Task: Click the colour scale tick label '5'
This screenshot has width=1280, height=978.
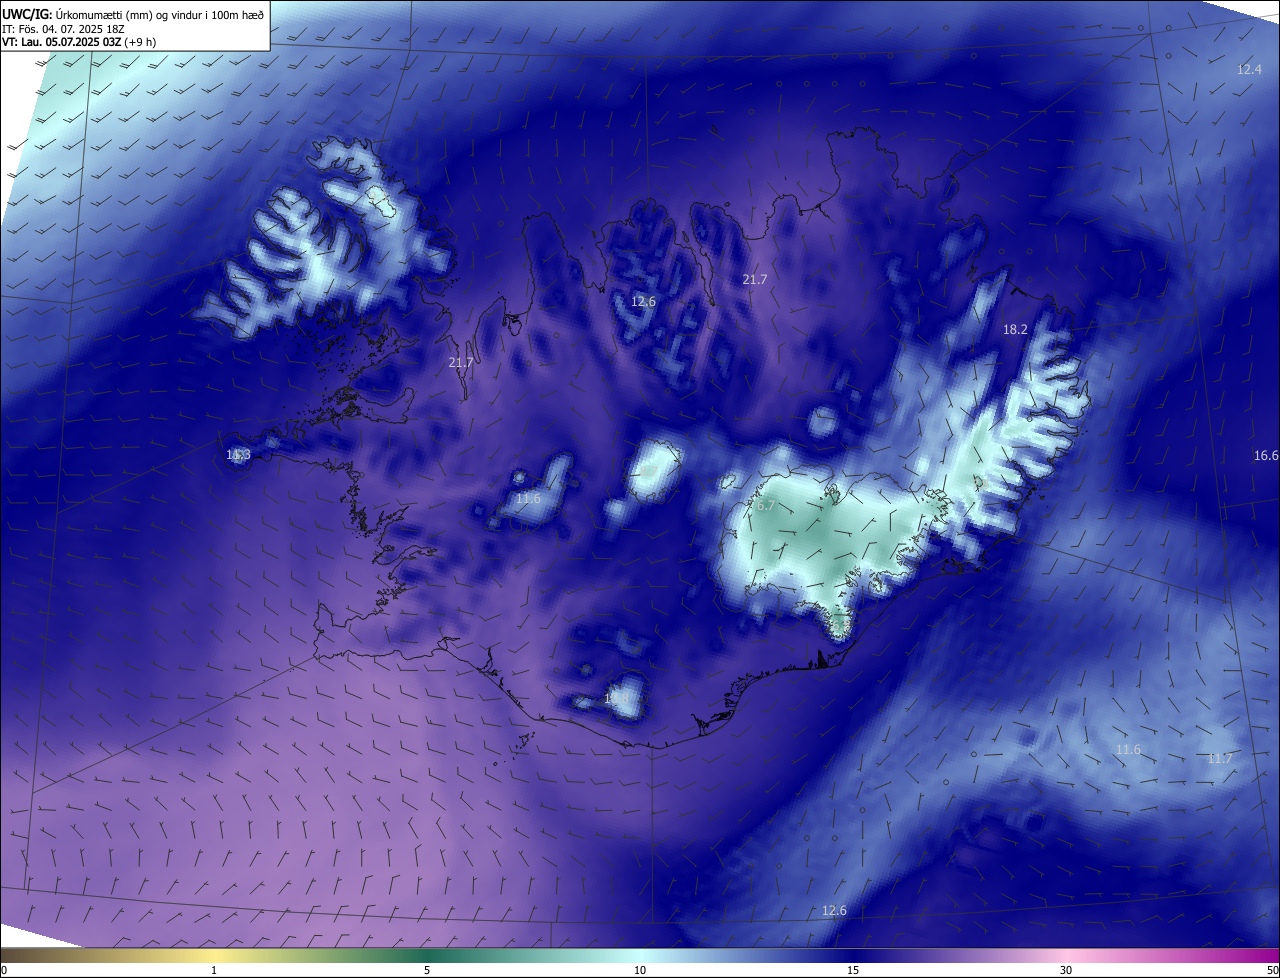Action: (x=427, y=970)
